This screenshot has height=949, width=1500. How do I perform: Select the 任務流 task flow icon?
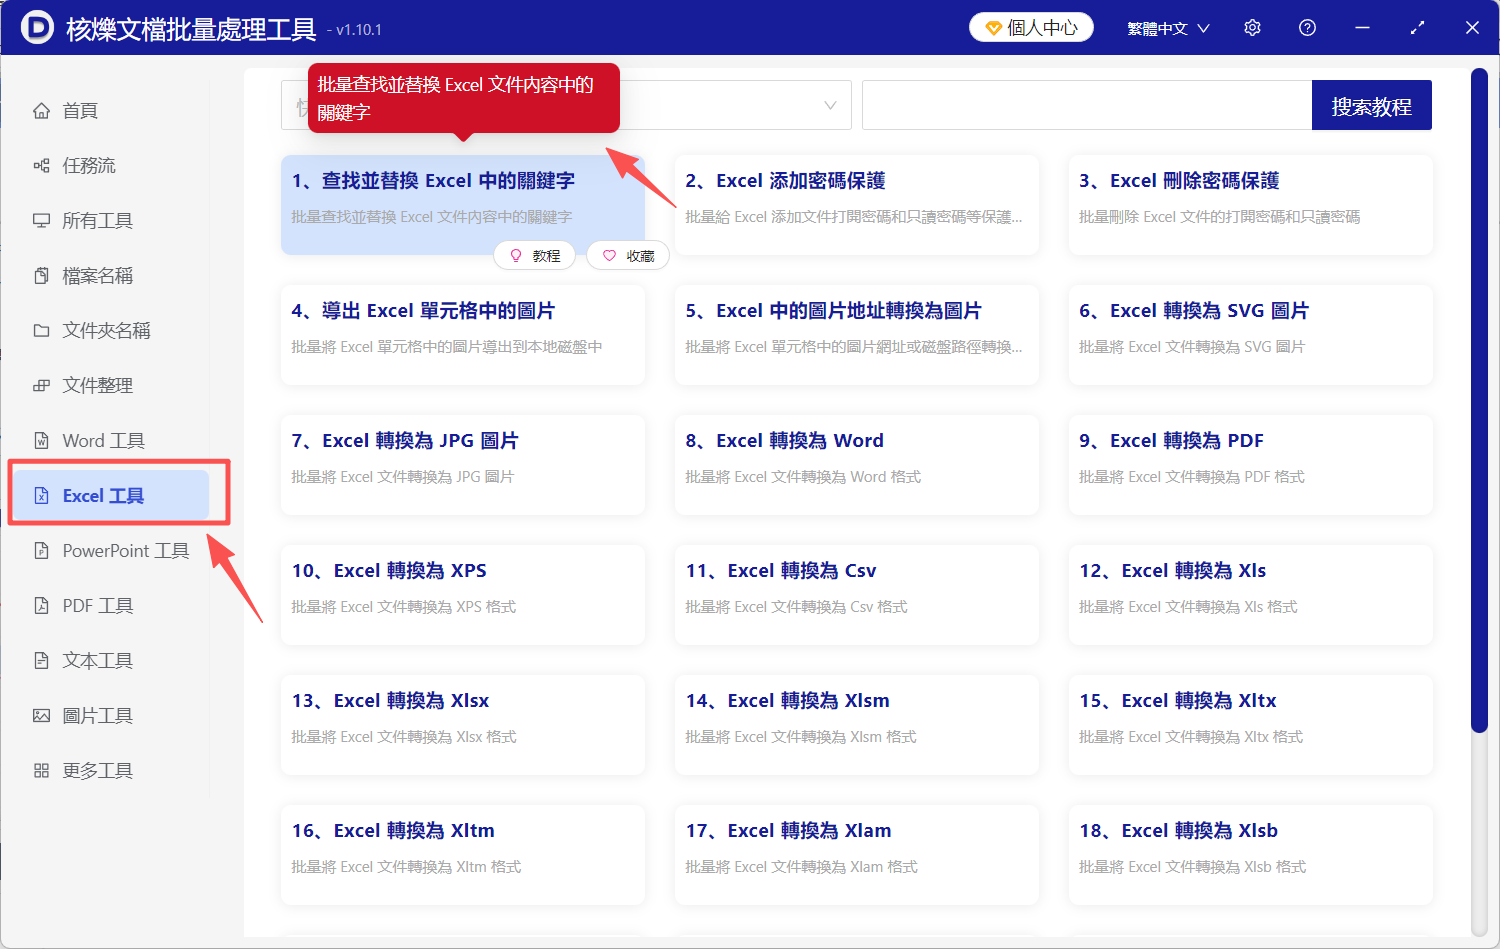(40, 165)
